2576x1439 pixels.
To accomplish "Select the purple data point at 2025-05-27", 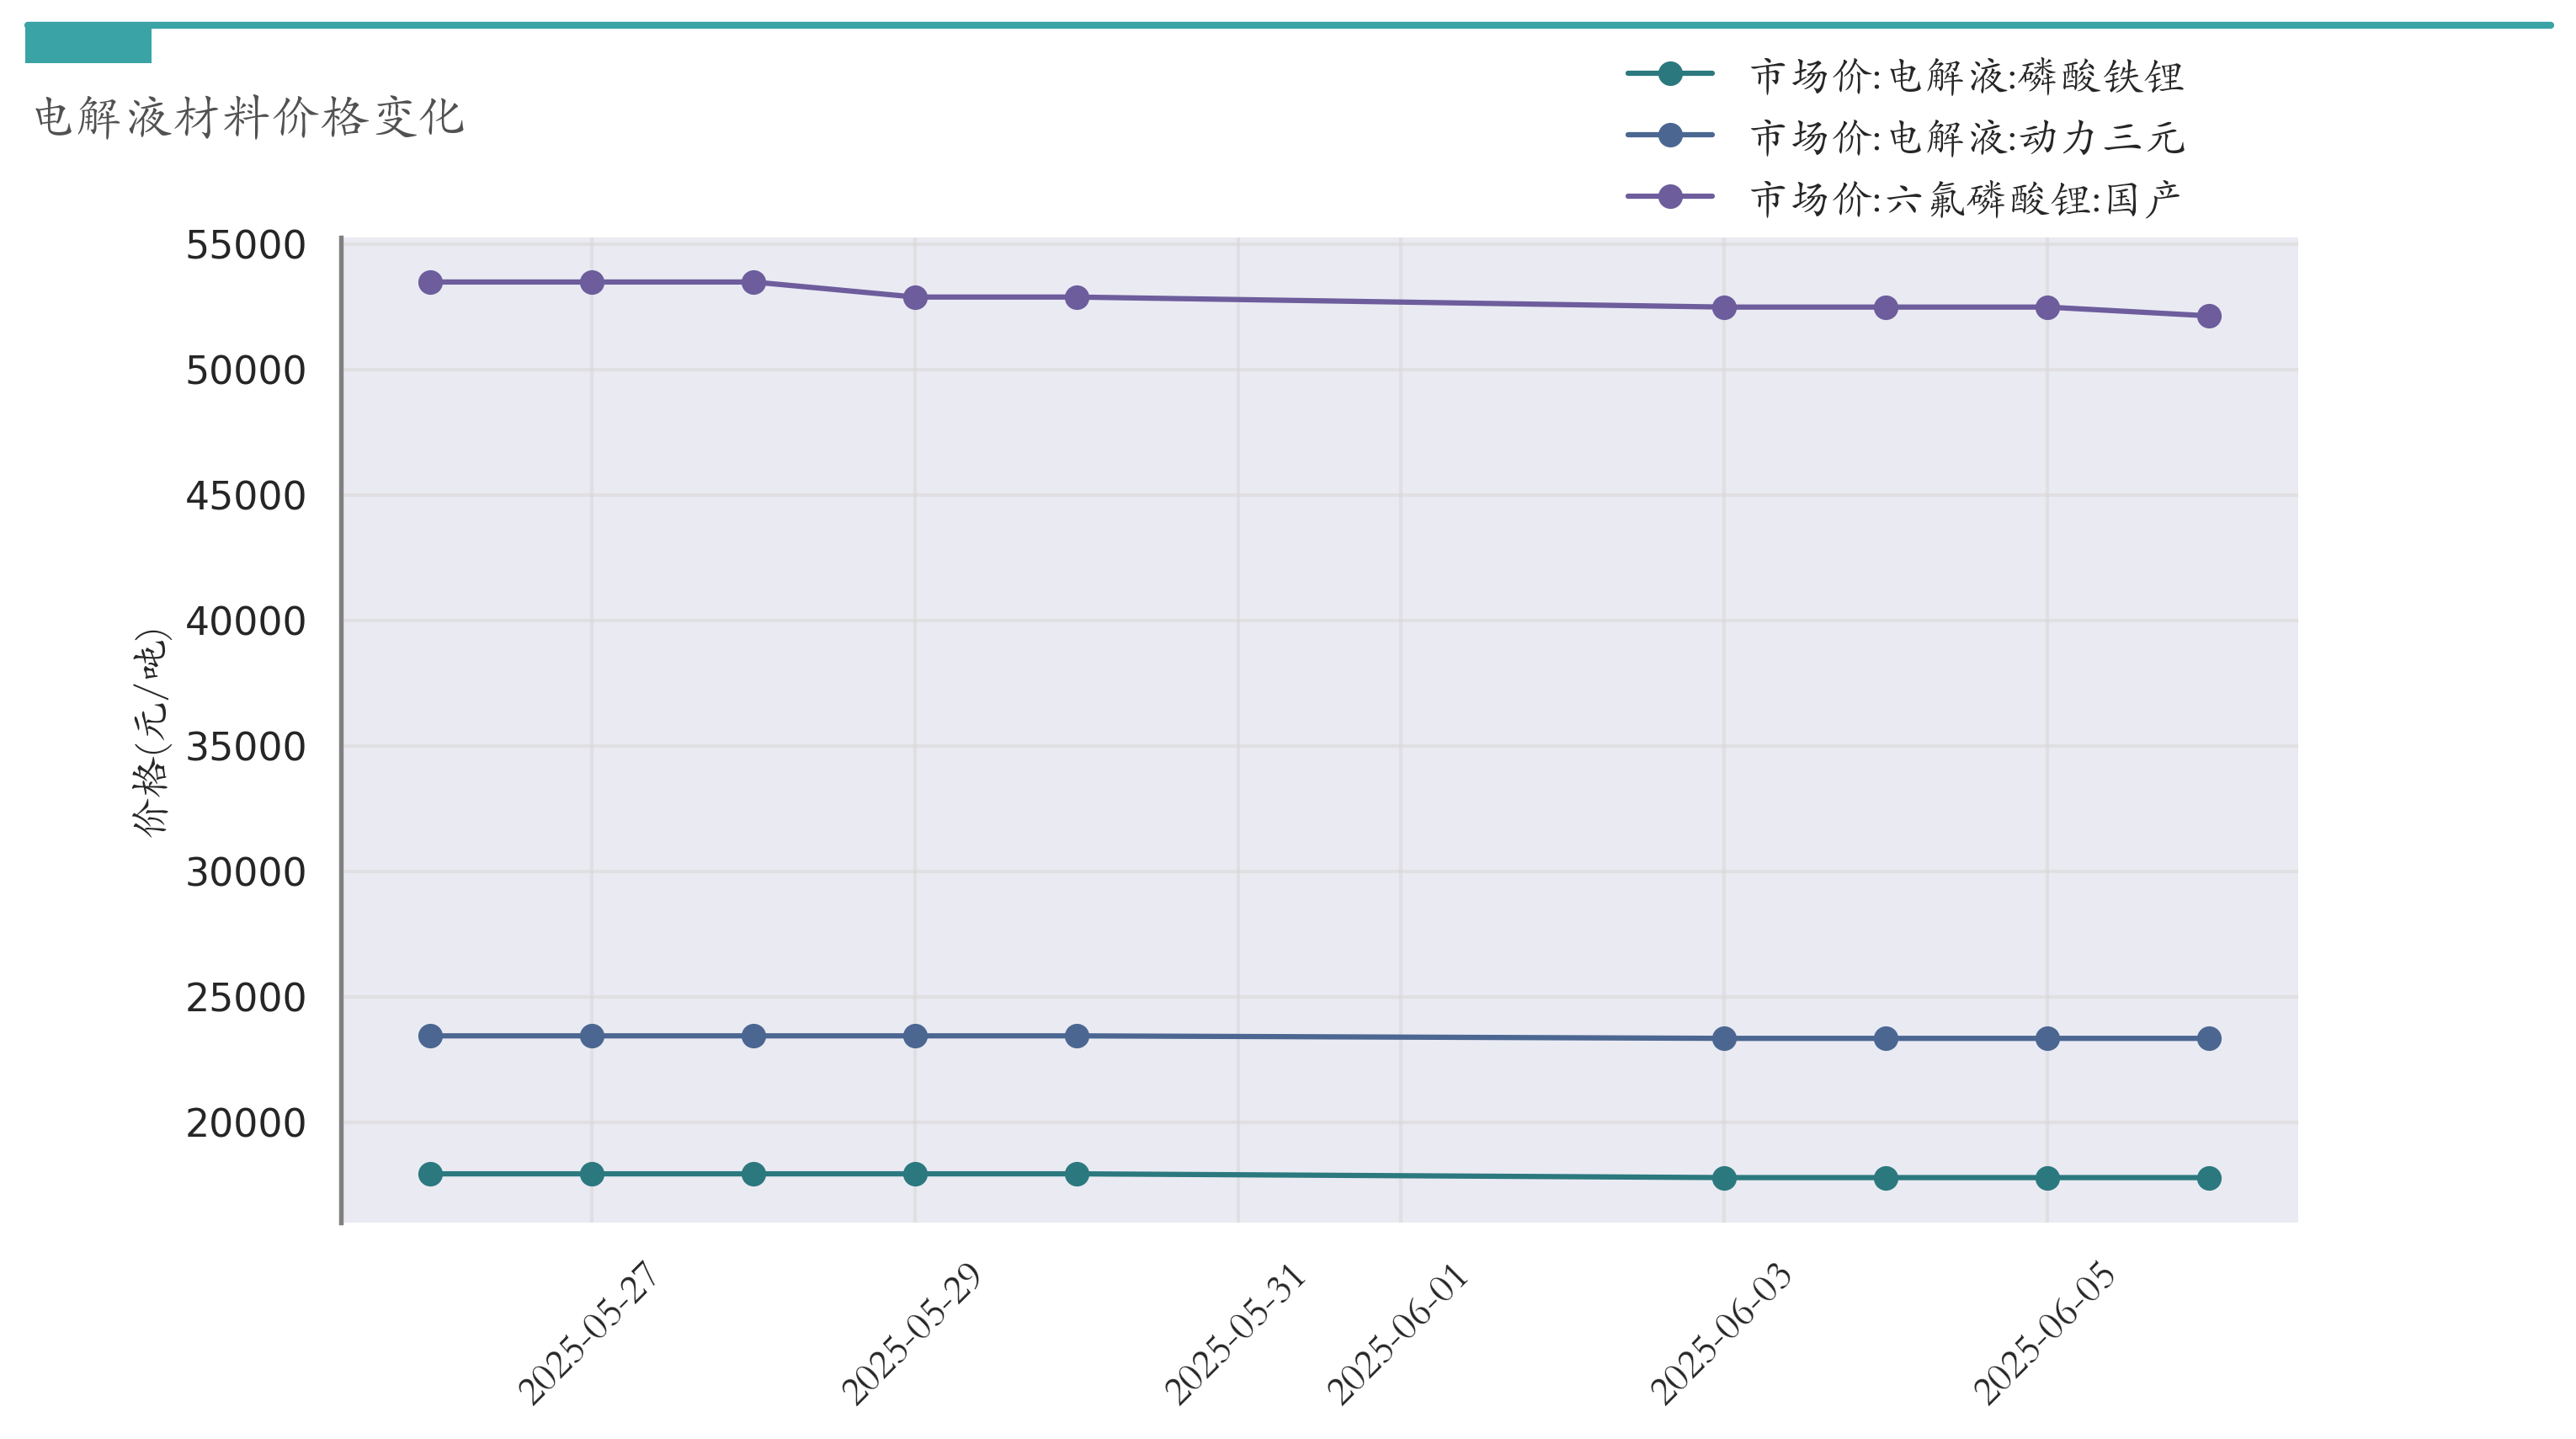I will tap(592, 283).
